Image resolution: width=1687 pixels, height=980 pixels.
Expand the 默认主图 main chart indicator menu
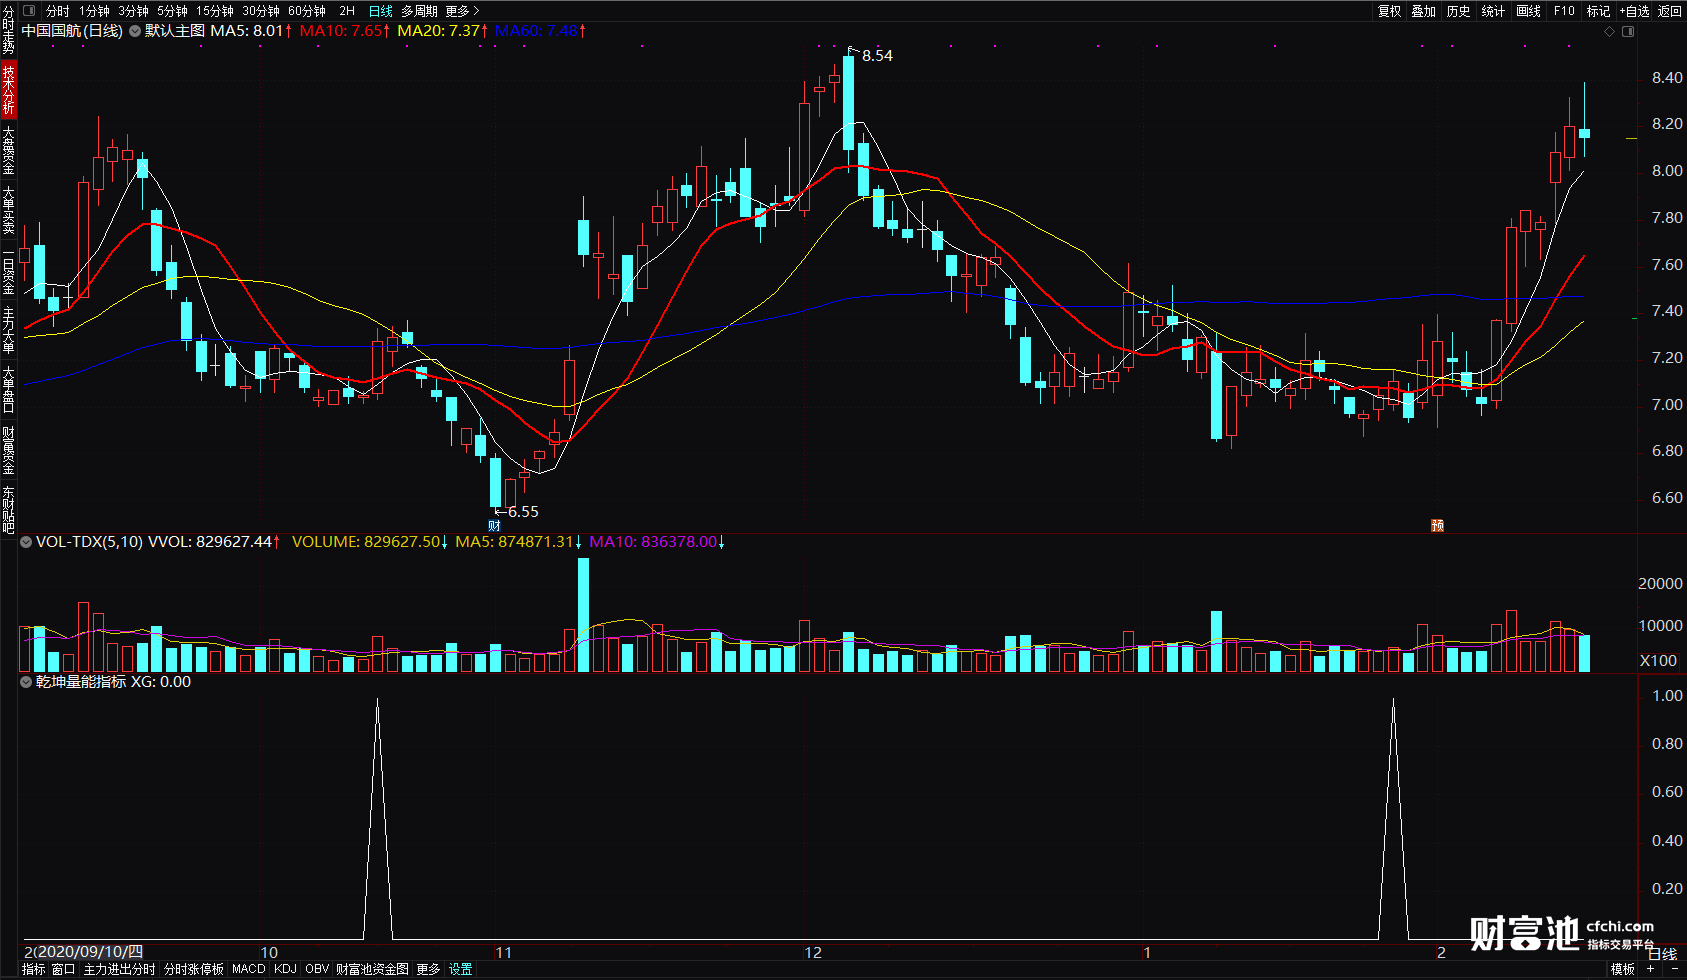(135, 31)
